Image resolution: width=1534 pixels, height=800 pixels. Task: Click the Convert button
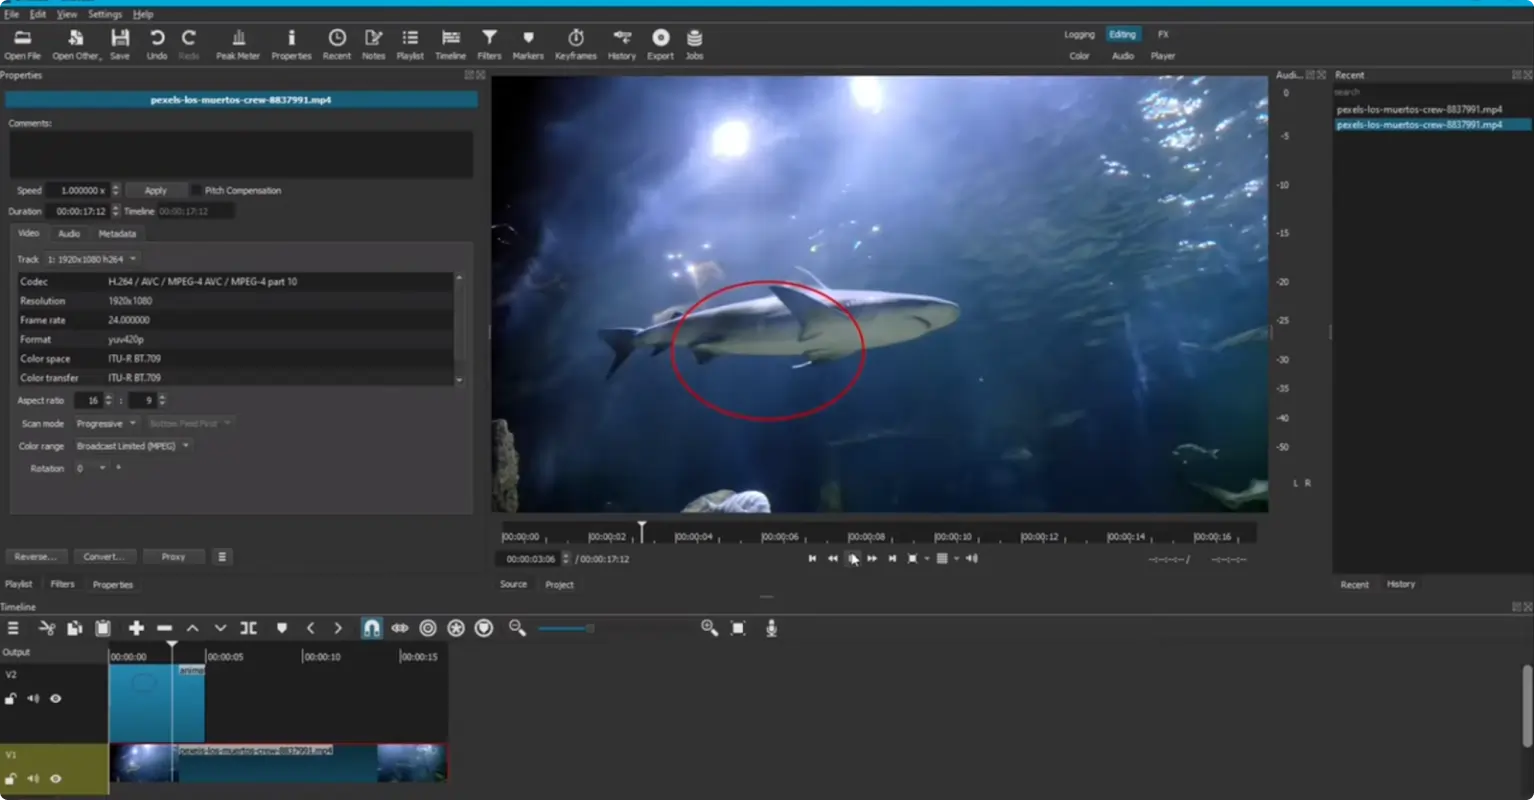(105, 556)
